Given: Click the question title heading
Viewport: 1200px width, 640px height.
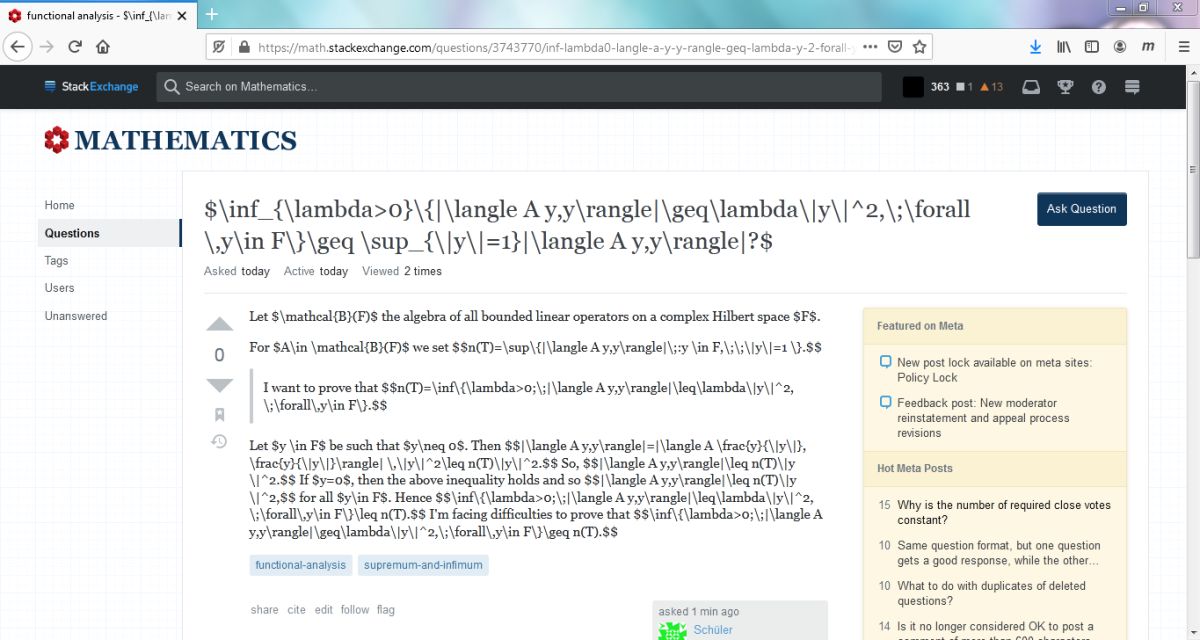Looking at the screenshot, I should (x=587, y=225).
